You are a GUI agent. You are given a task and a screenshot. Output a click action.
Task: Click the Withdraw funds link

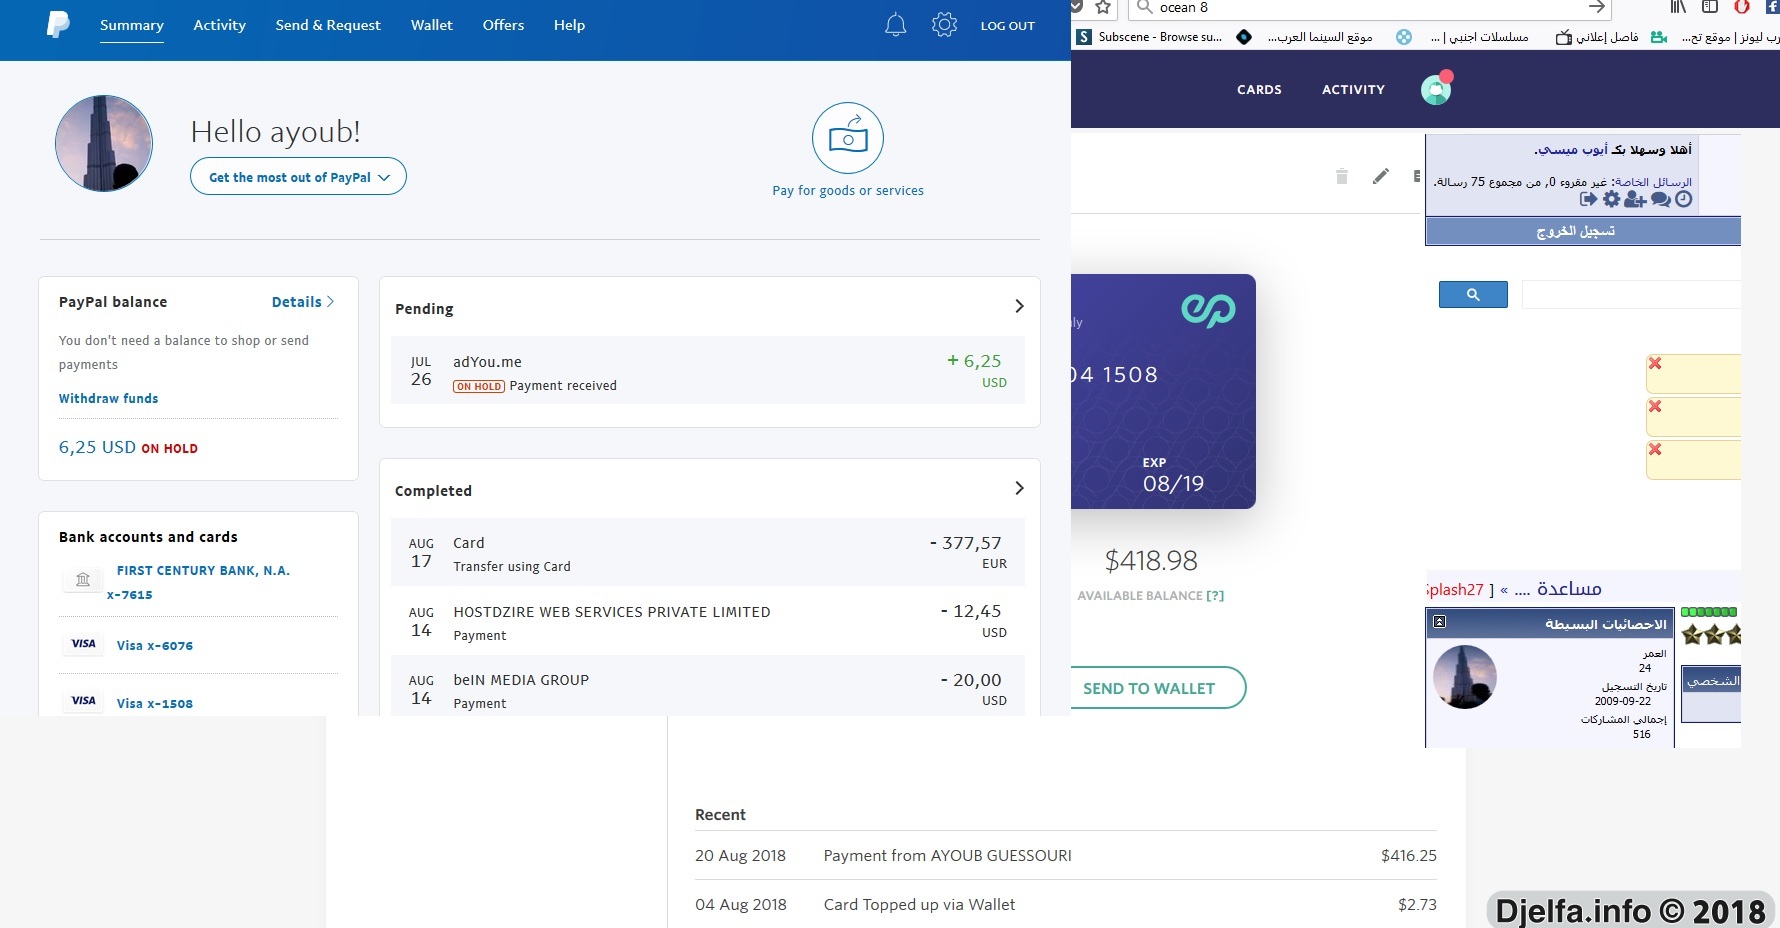pos(108,398)
